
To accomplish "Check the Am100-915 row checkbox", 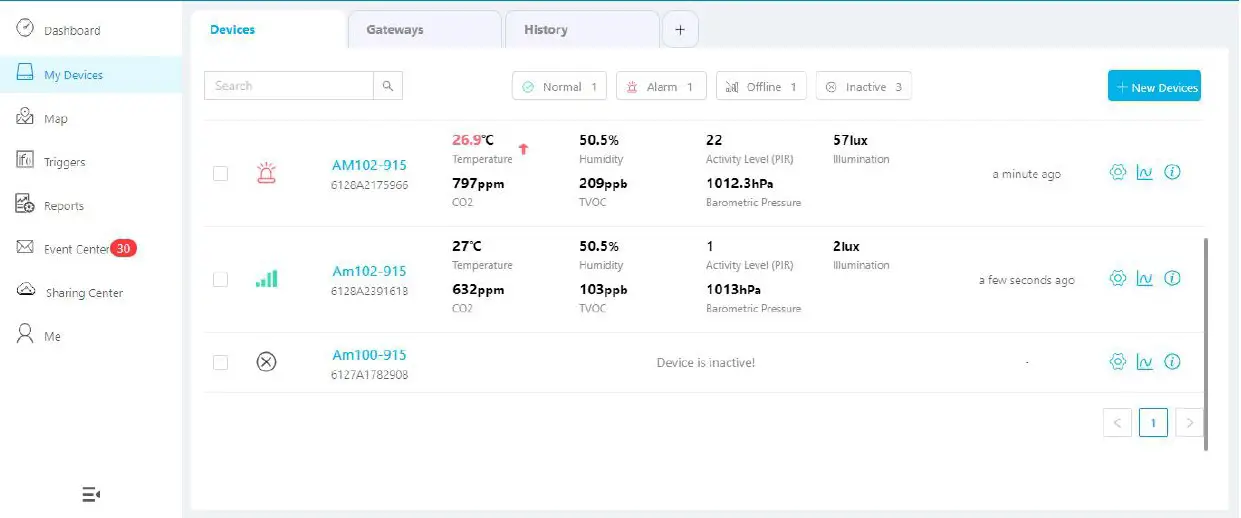I will tap(221, 362).
